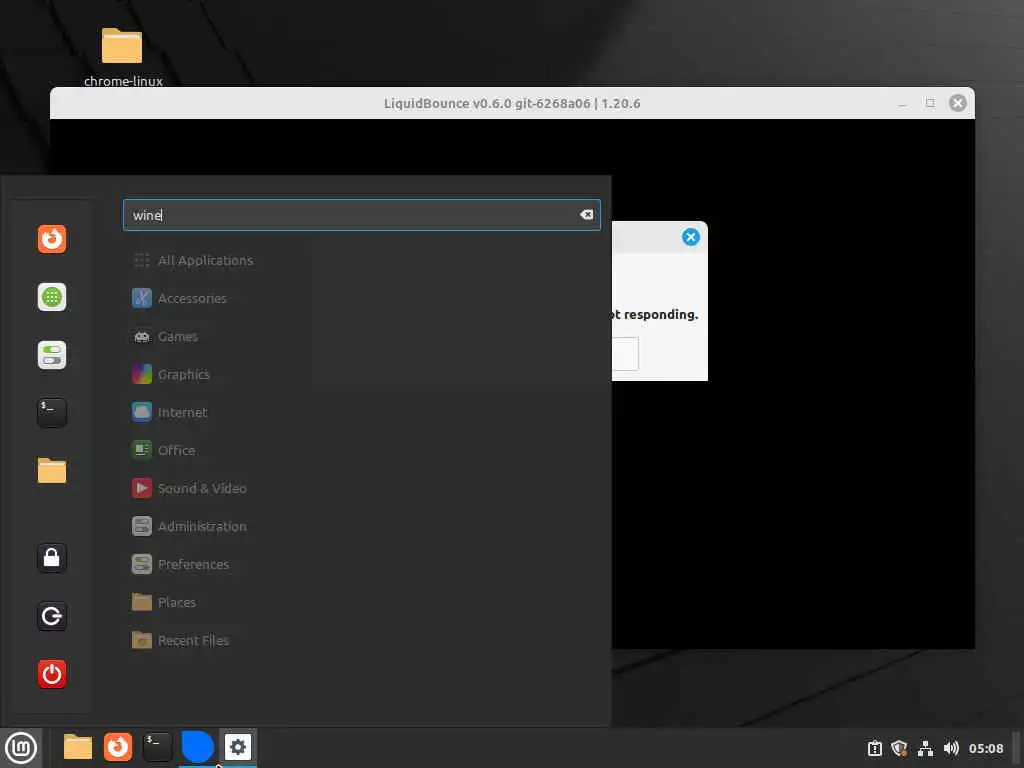Open the calendar from the 05:08 clock
The width and height of the screenshot is (1024, 768).
[986, 748]
